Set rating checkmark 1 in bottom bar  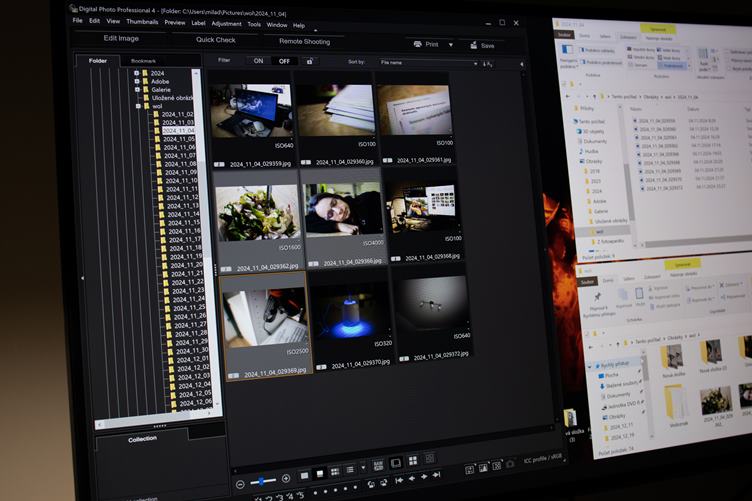tap(258, 499)
